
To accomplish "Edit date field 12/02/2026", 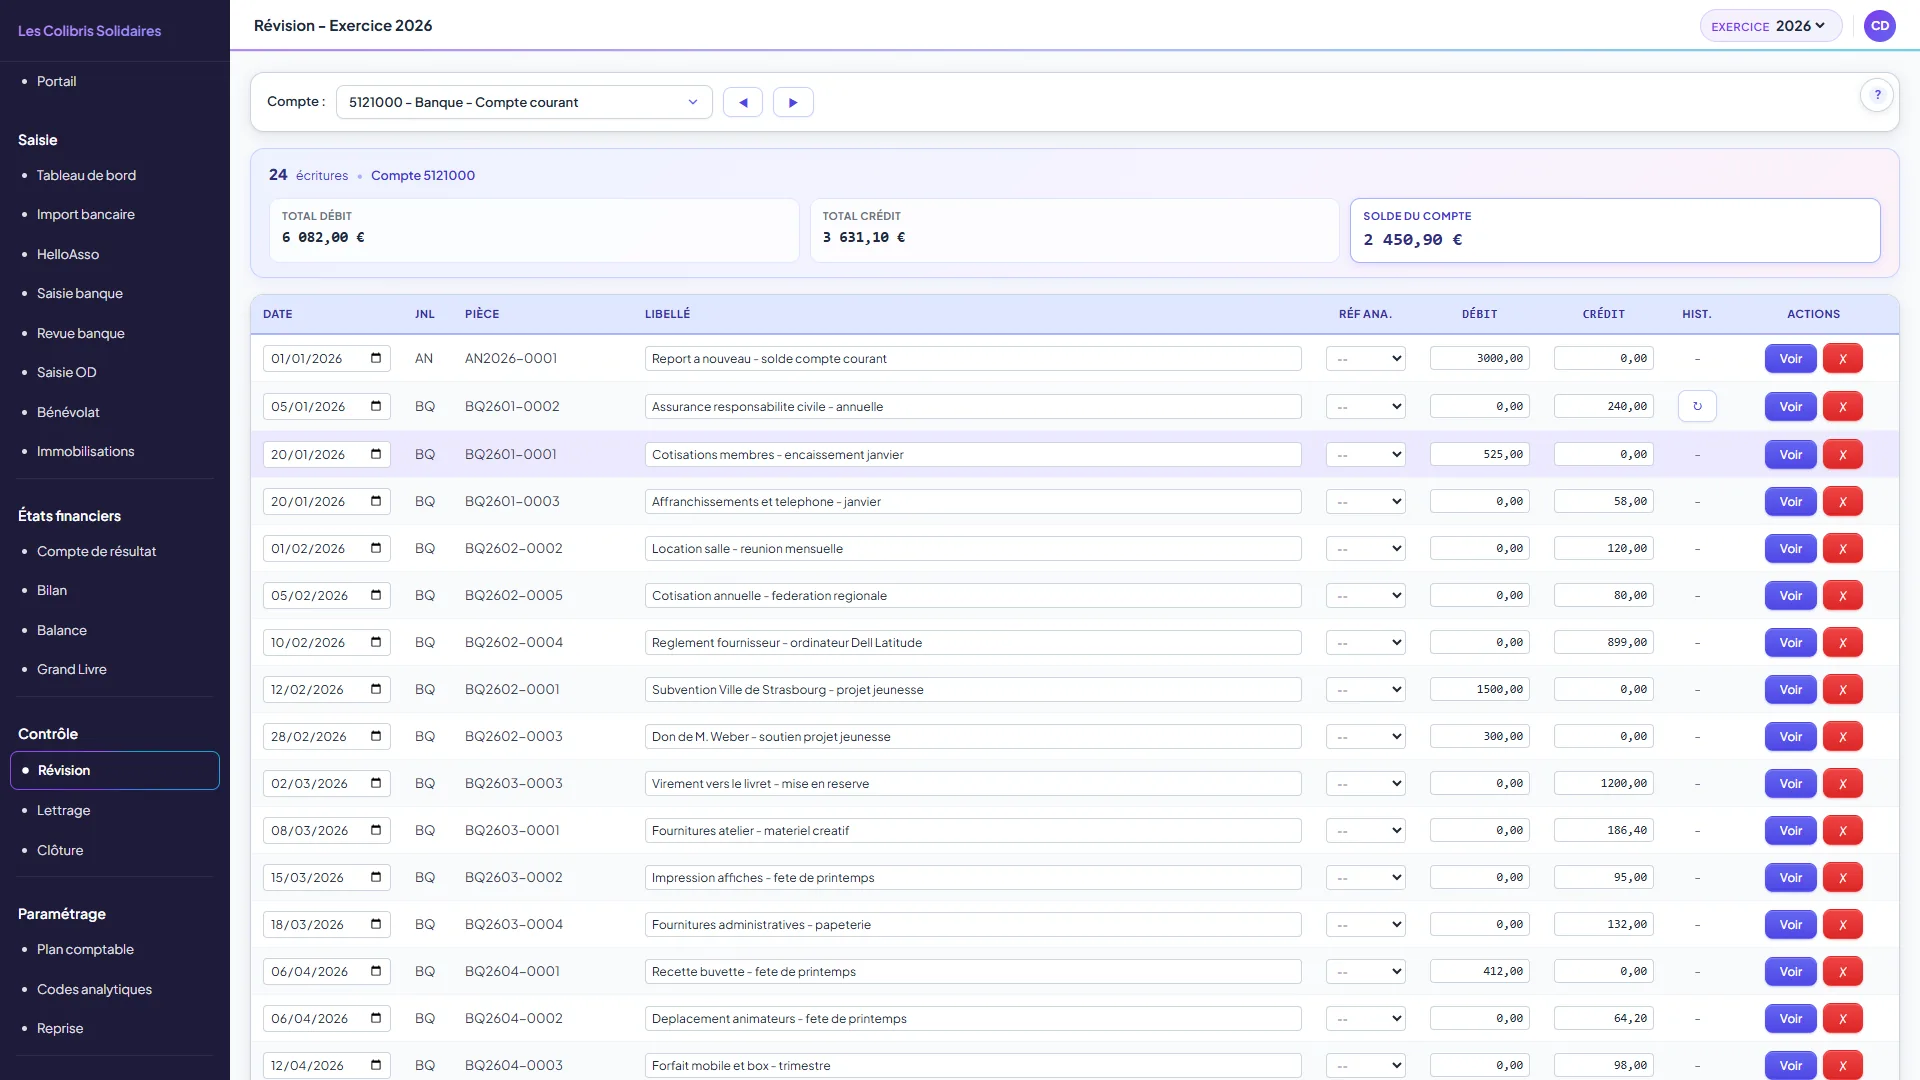I will click(326, 689).
